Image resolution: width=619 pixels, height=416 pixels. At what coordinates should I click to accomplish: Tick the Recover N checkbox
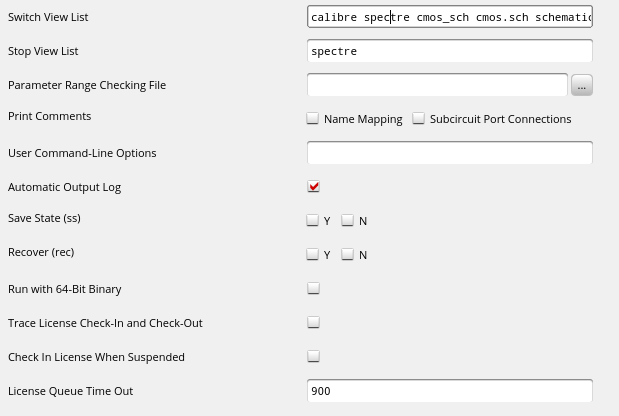tap(348, 255)
